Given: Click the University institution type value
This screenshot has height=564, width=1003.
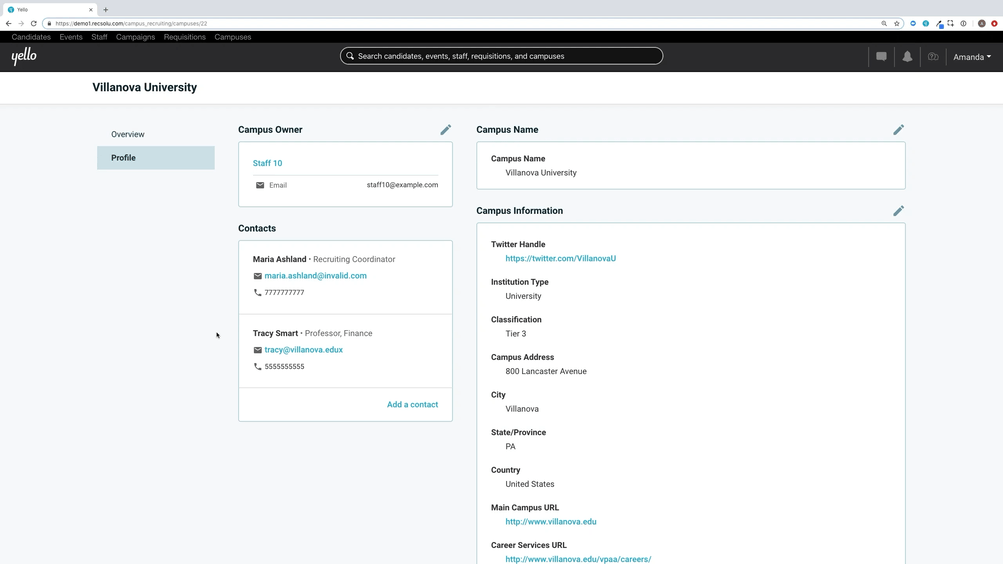Looking at the screenshot, I should [523, 296].
